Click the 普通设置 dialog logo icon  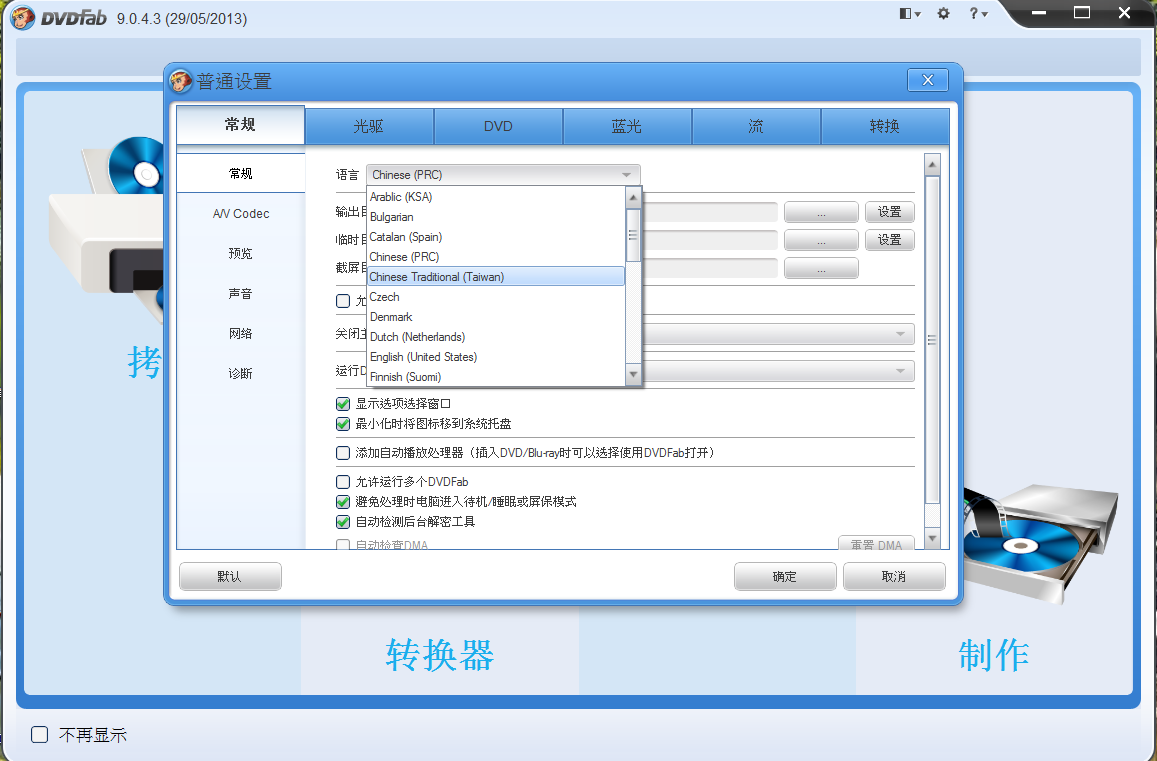point(181,80)
